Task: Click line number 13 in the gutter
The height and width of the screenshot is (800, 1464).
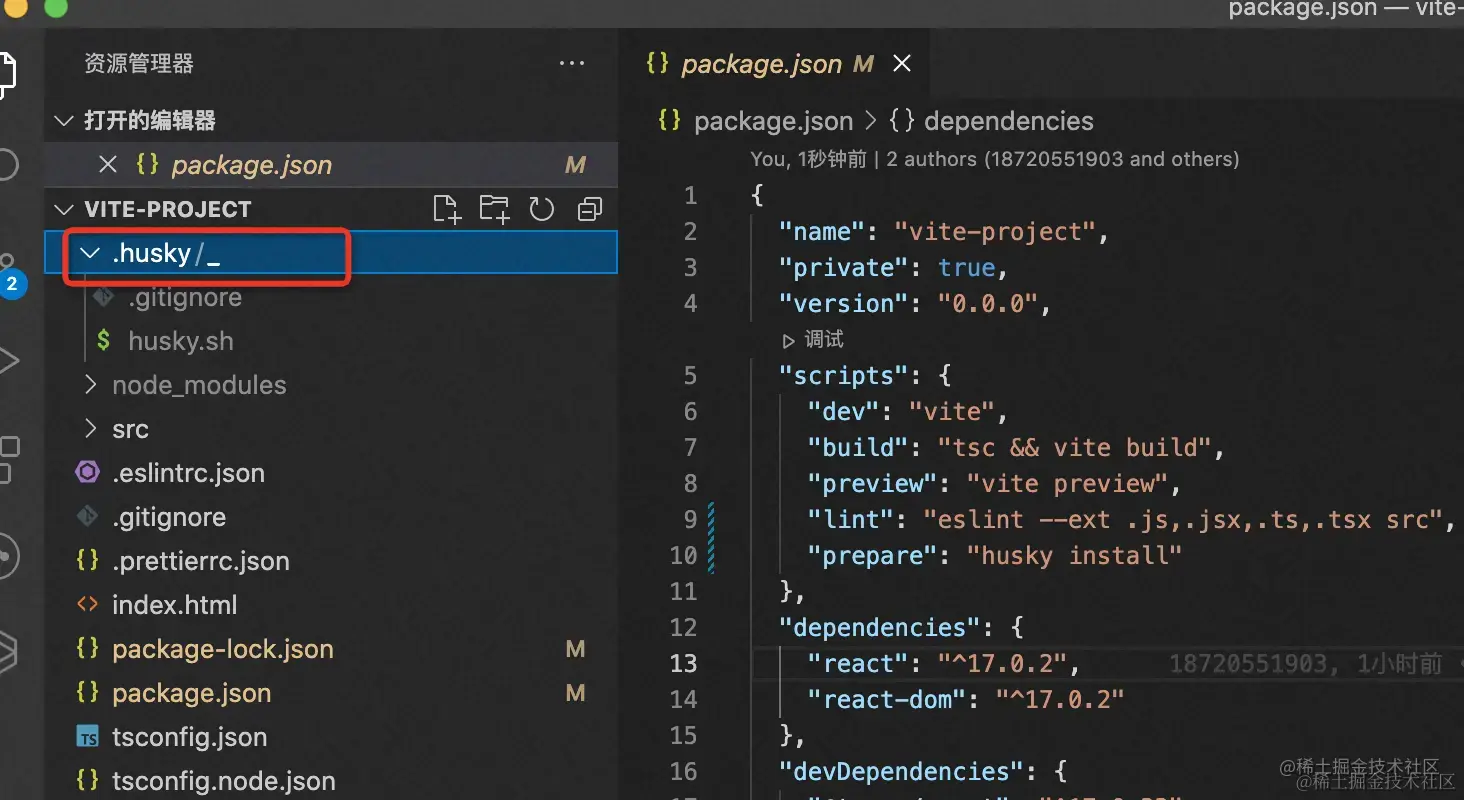Action: click(683, 663)
